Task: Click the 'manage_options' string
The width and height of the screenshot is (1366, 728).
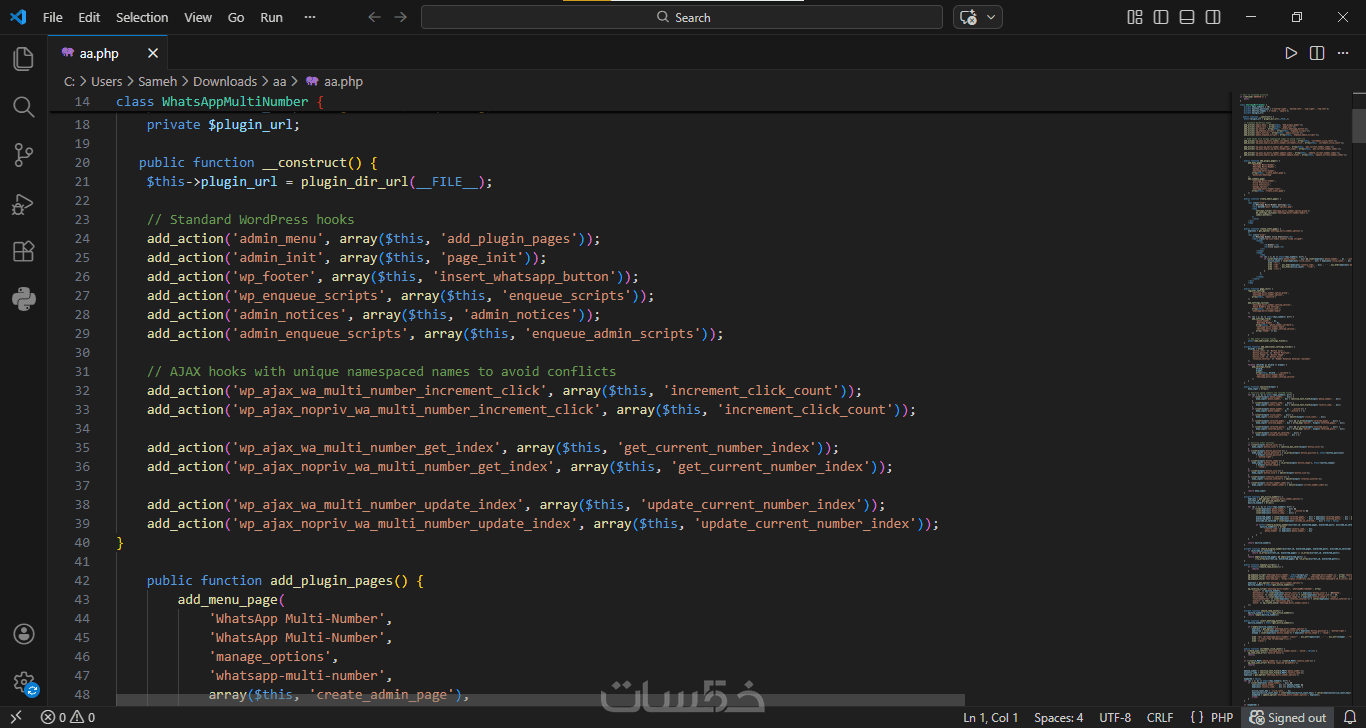Action: 270,656
